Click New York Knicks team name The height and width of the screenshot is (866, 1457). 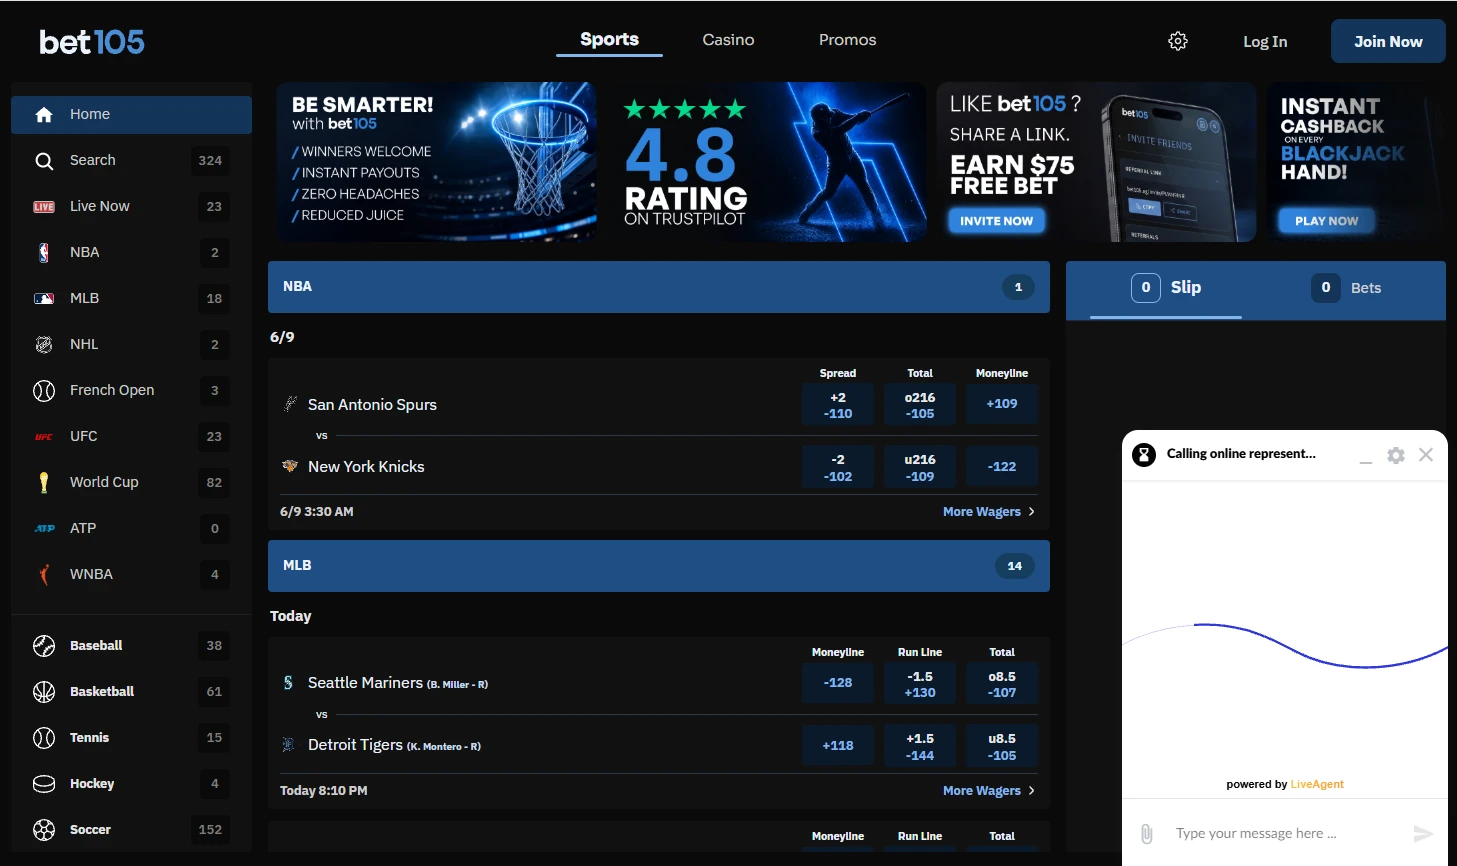[366, 467]
